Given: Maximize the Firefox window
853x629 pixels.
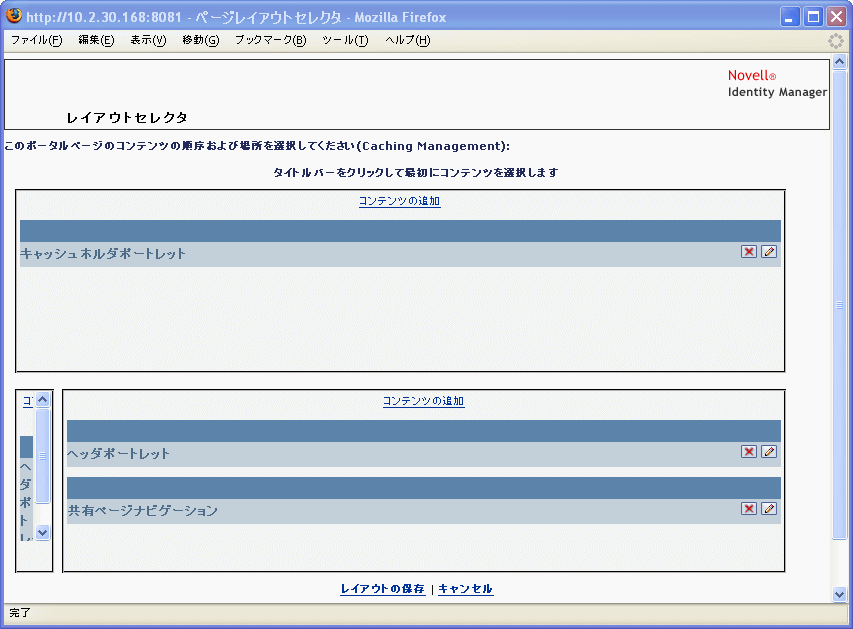Looking at the screenshot, I should (x=813, y=16).
